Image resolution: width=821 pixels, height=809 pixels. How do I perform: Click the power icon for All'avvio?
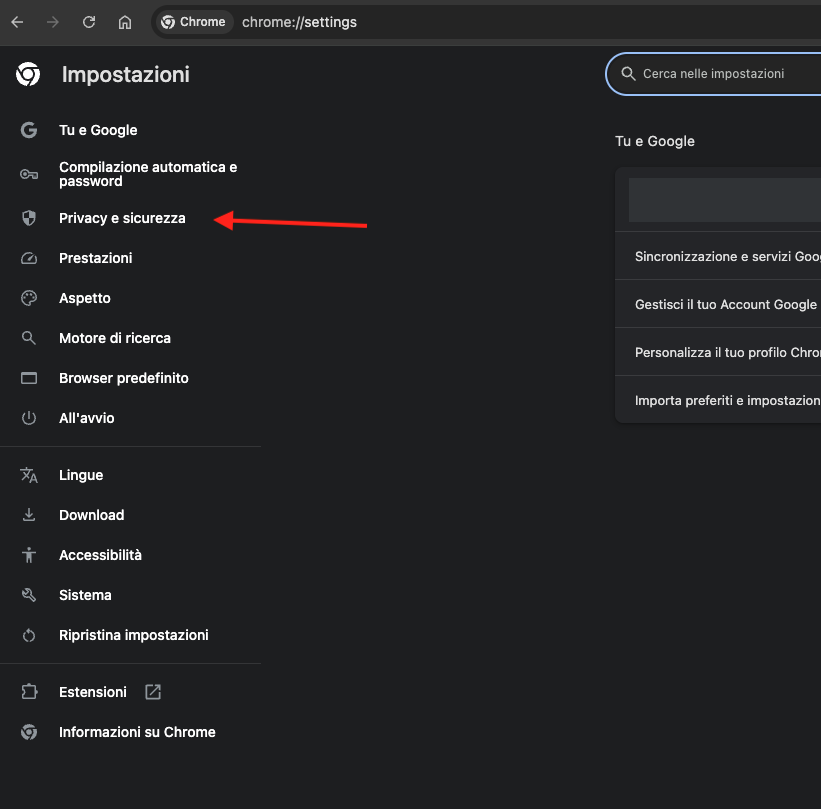[x=29, y=418]
